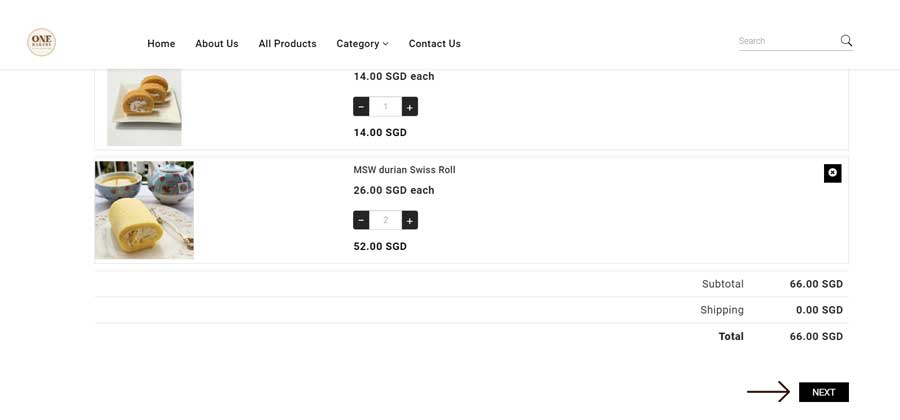Increase MSW durian Swiss Roll quantity

point(409,220)
